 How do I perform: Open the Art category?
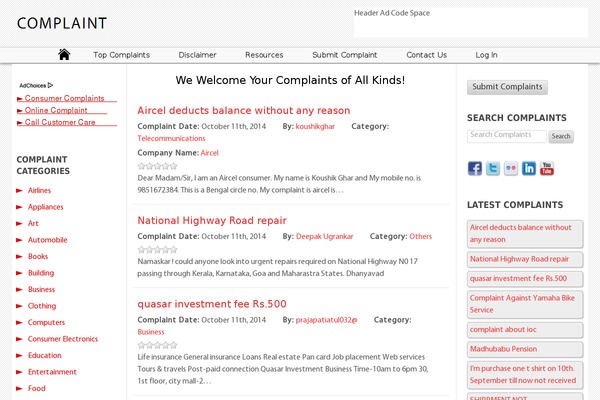[x=33, y=223]
